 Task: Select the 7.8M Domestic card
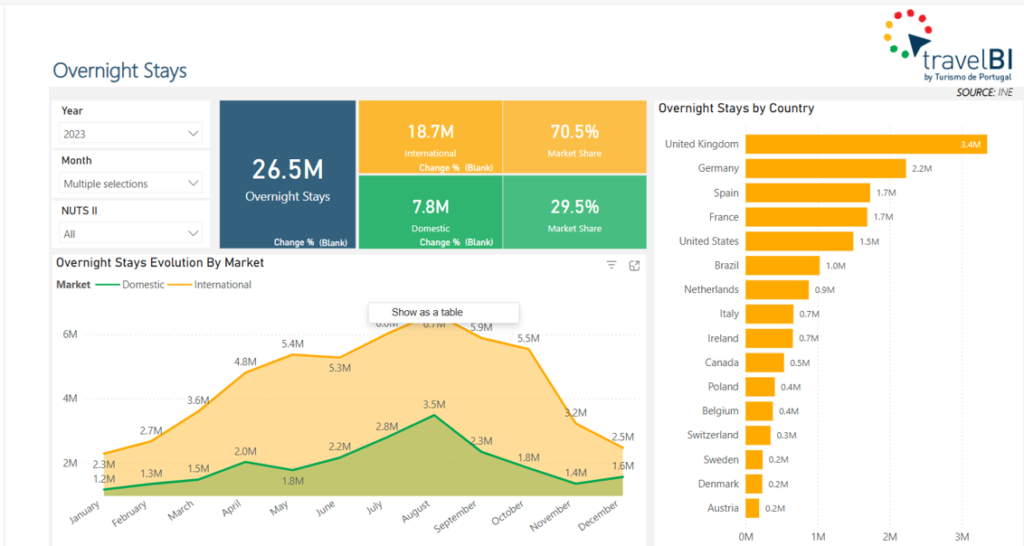430,211
